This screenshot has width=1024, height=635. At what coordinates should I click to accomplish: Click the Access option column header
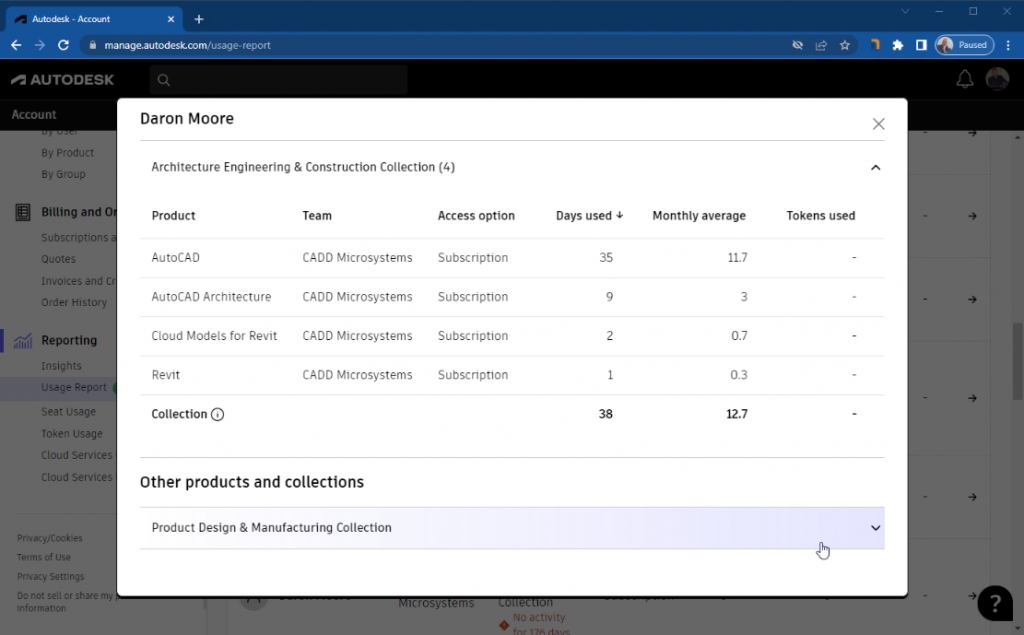tap(476, 216)
